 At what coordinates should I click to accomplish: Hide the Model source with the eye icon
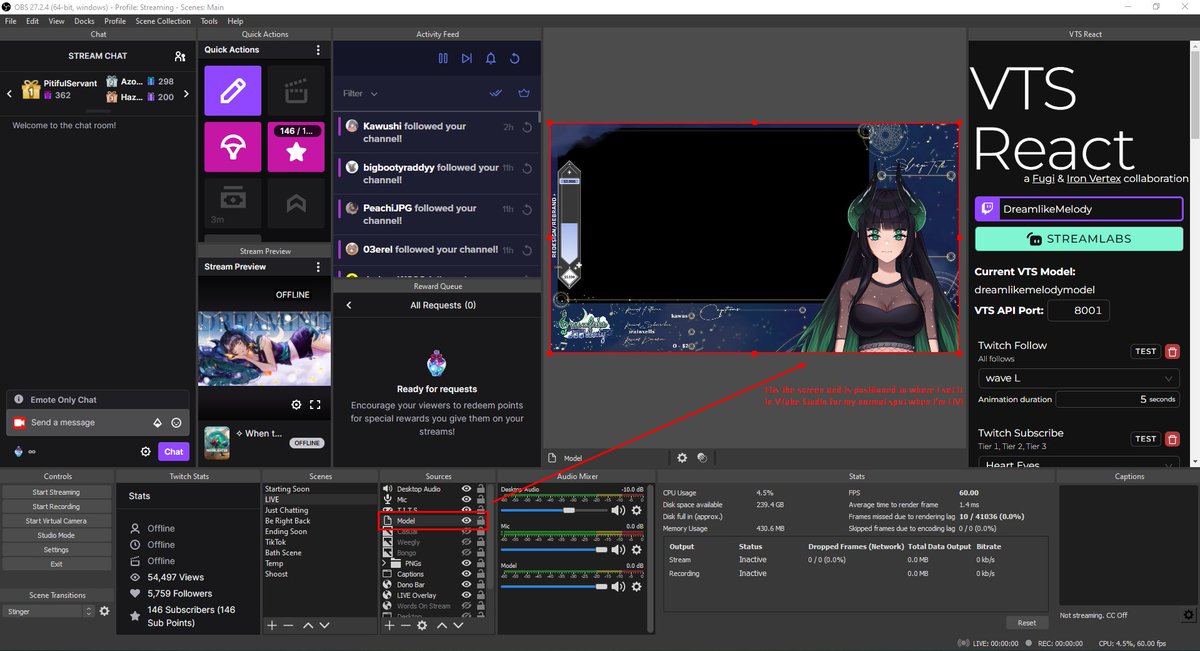point(467,520)
